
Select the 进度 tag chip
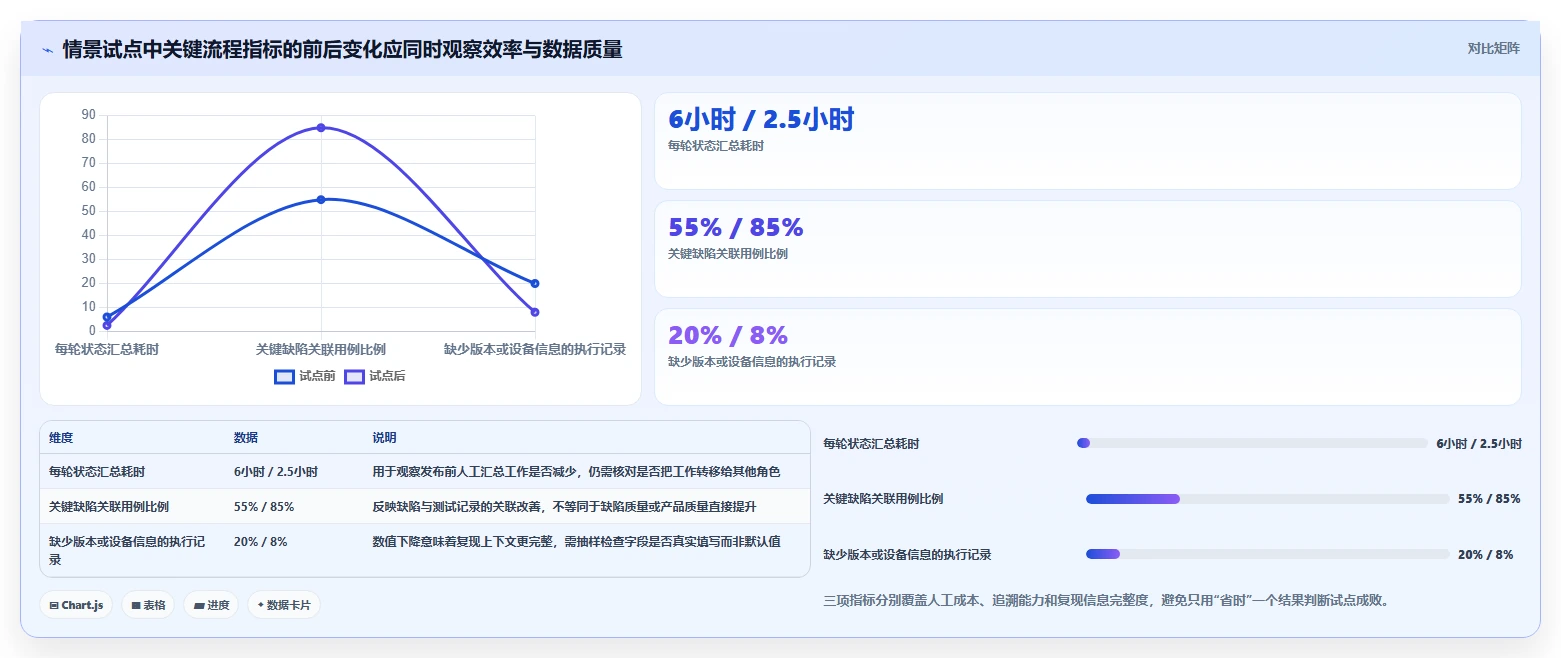click(211, 605)
